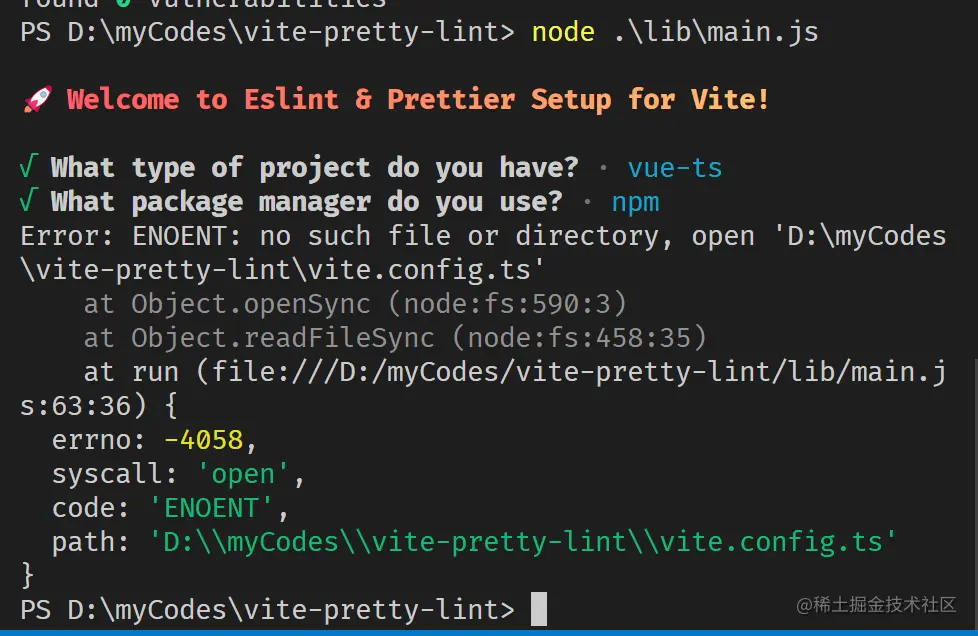Click the terminal cursor at the last prompt

coord(539,609)
